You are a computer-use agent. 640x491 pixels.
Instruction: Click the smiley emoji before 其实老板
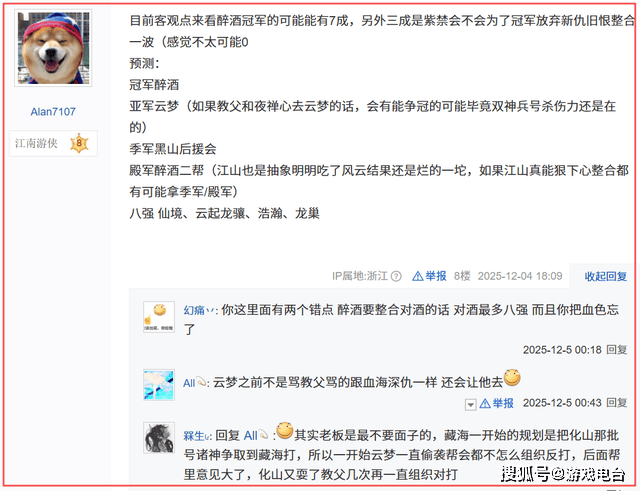coord(285,431)
